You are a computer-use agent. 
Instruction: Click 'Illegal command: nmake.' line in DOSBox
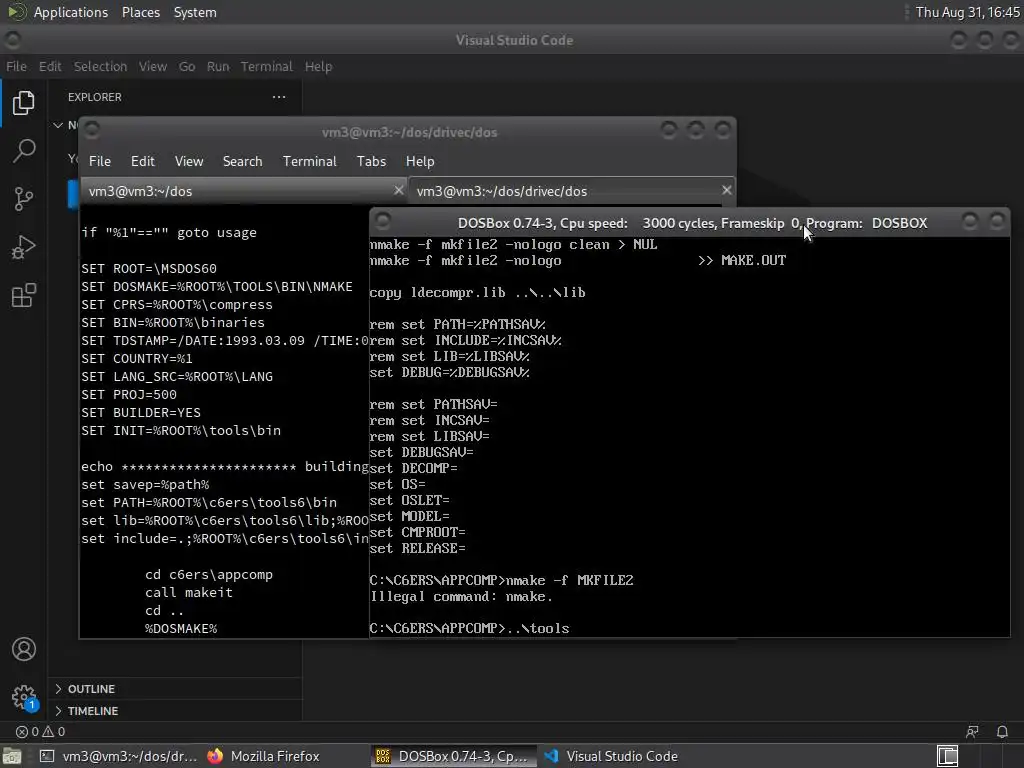pos(461,596)
